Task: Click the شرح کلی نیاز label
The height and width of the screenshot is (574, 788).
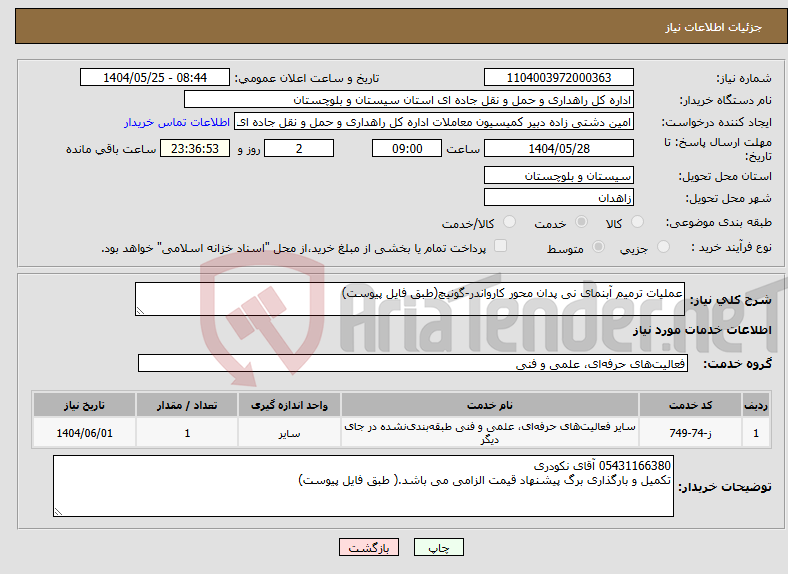Action: click(x=730, y=300)
